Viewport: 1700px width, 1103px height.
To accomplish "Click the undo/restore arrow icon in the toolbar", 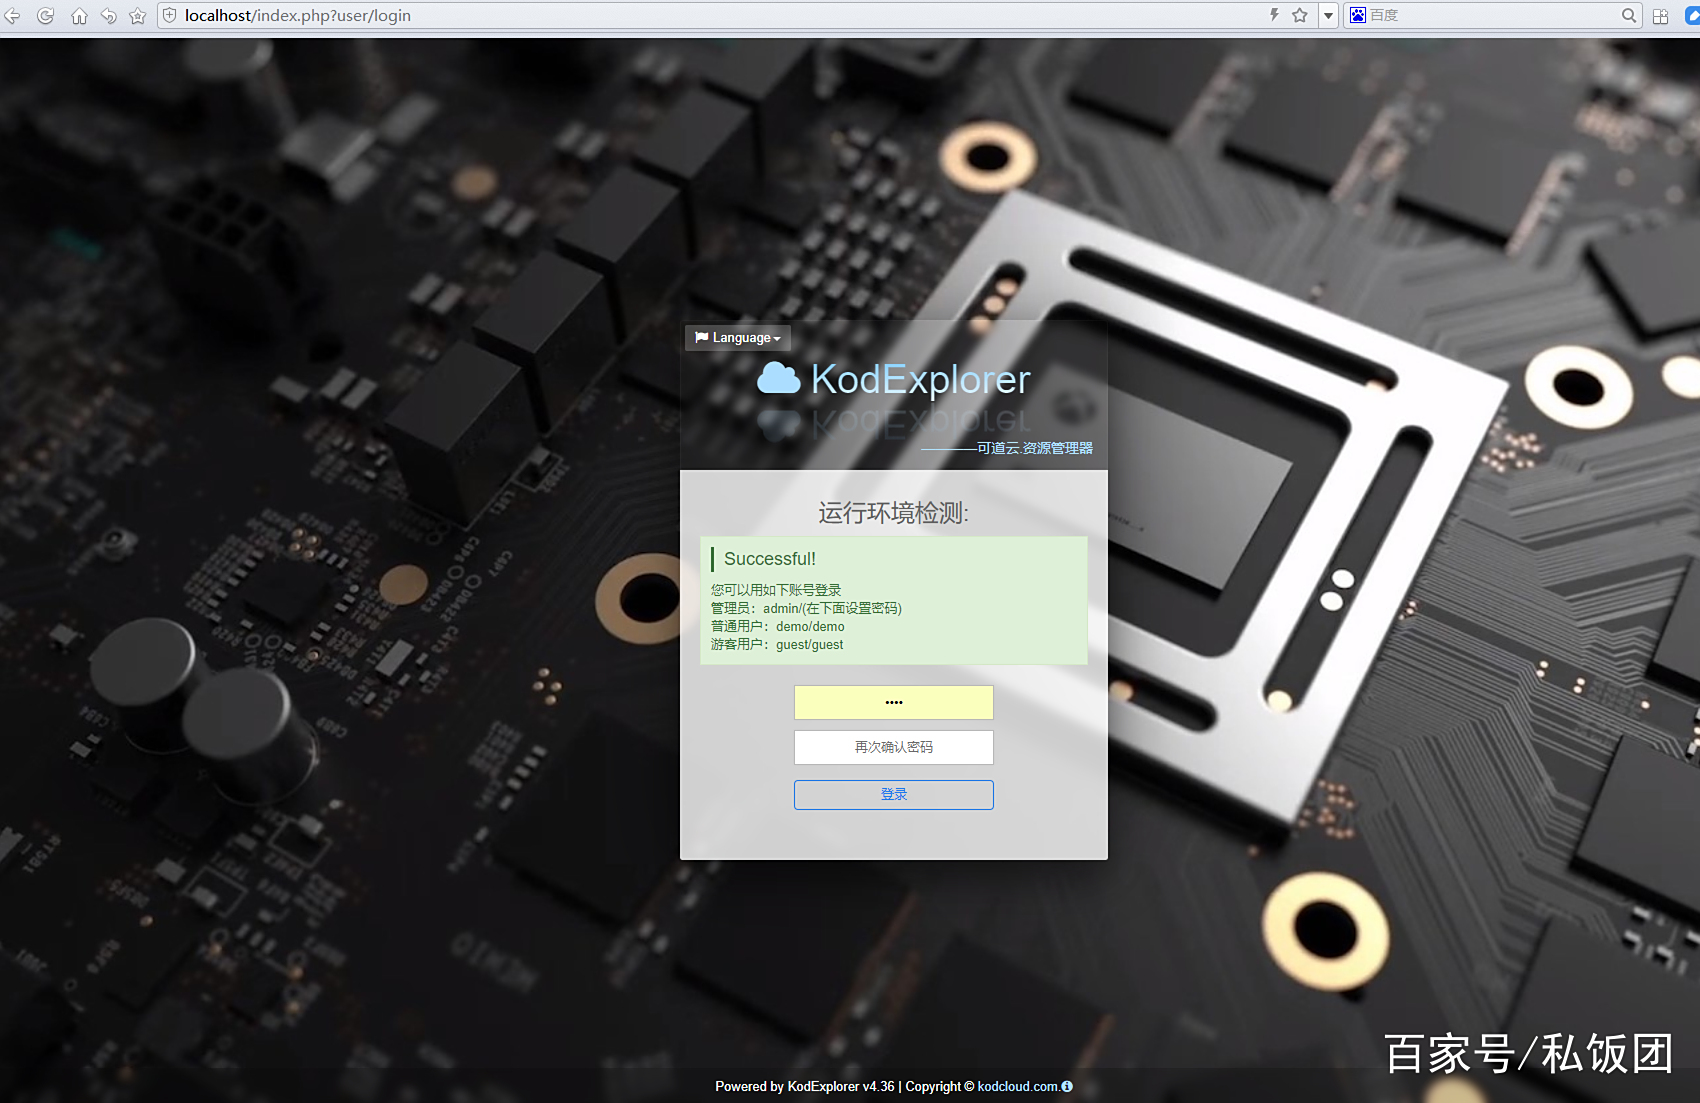I will tap(109, 16).
